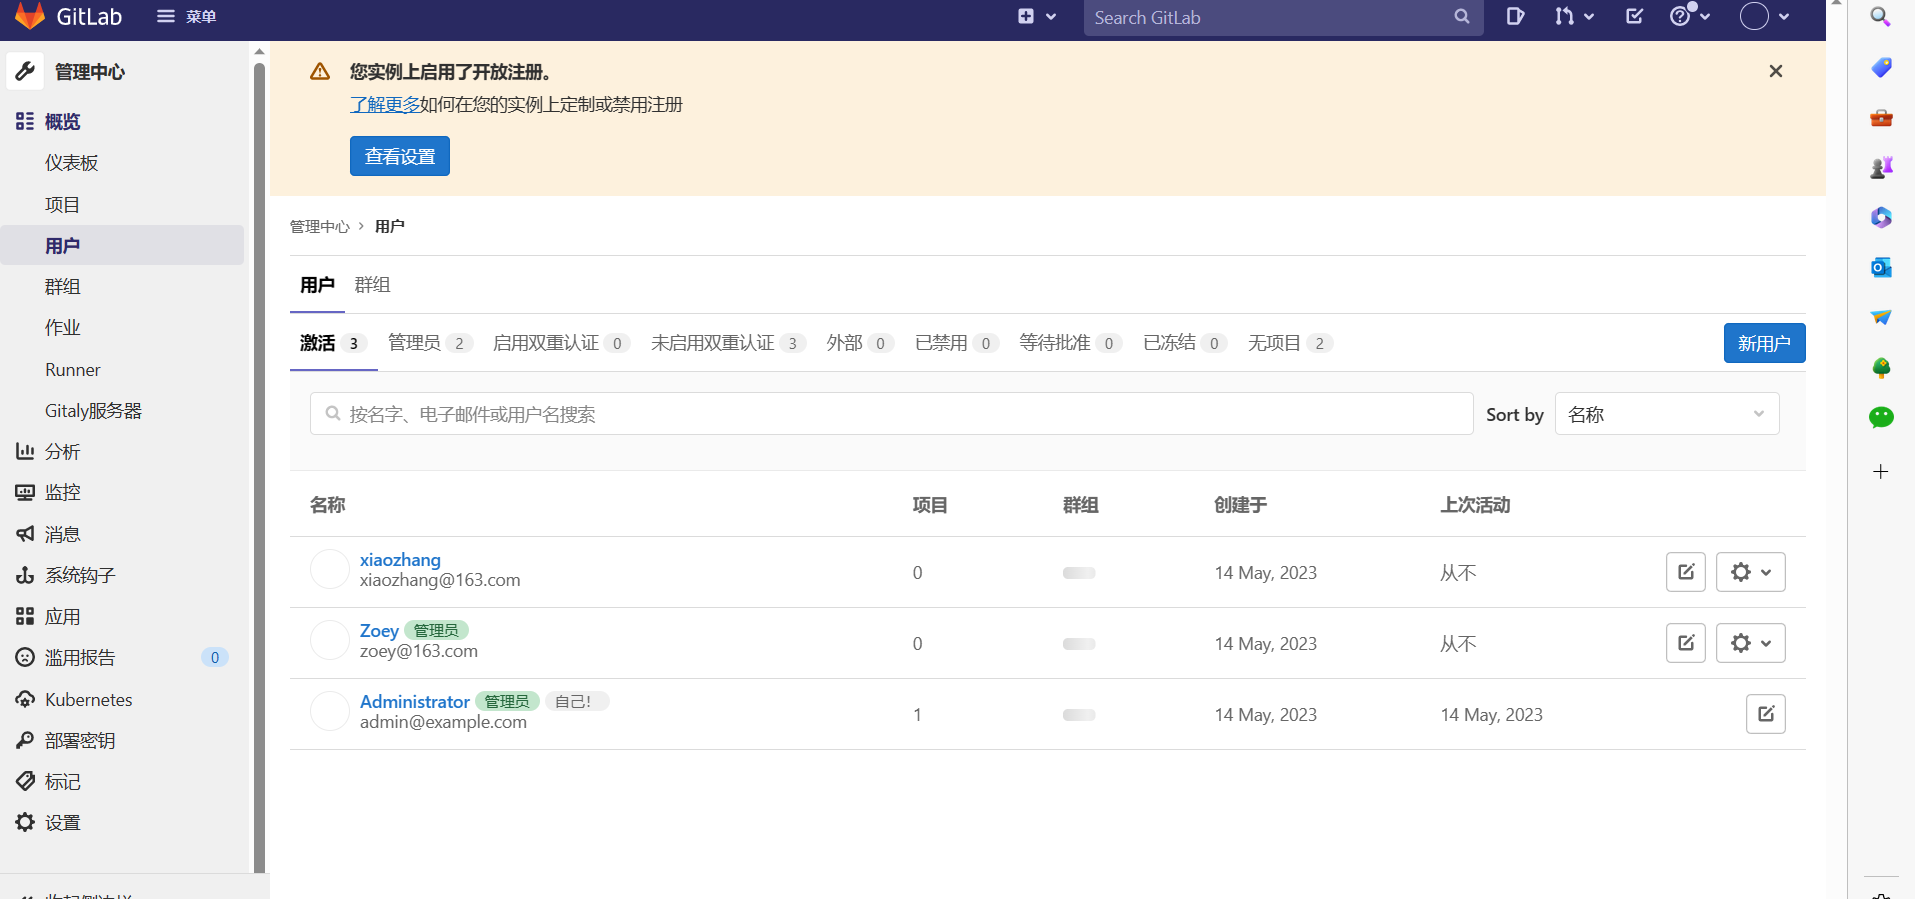Image resolution: width=1915 pixels, height=899 pixels.
Task: Edit the xiaozhang user
Action: click(1686, 572)
